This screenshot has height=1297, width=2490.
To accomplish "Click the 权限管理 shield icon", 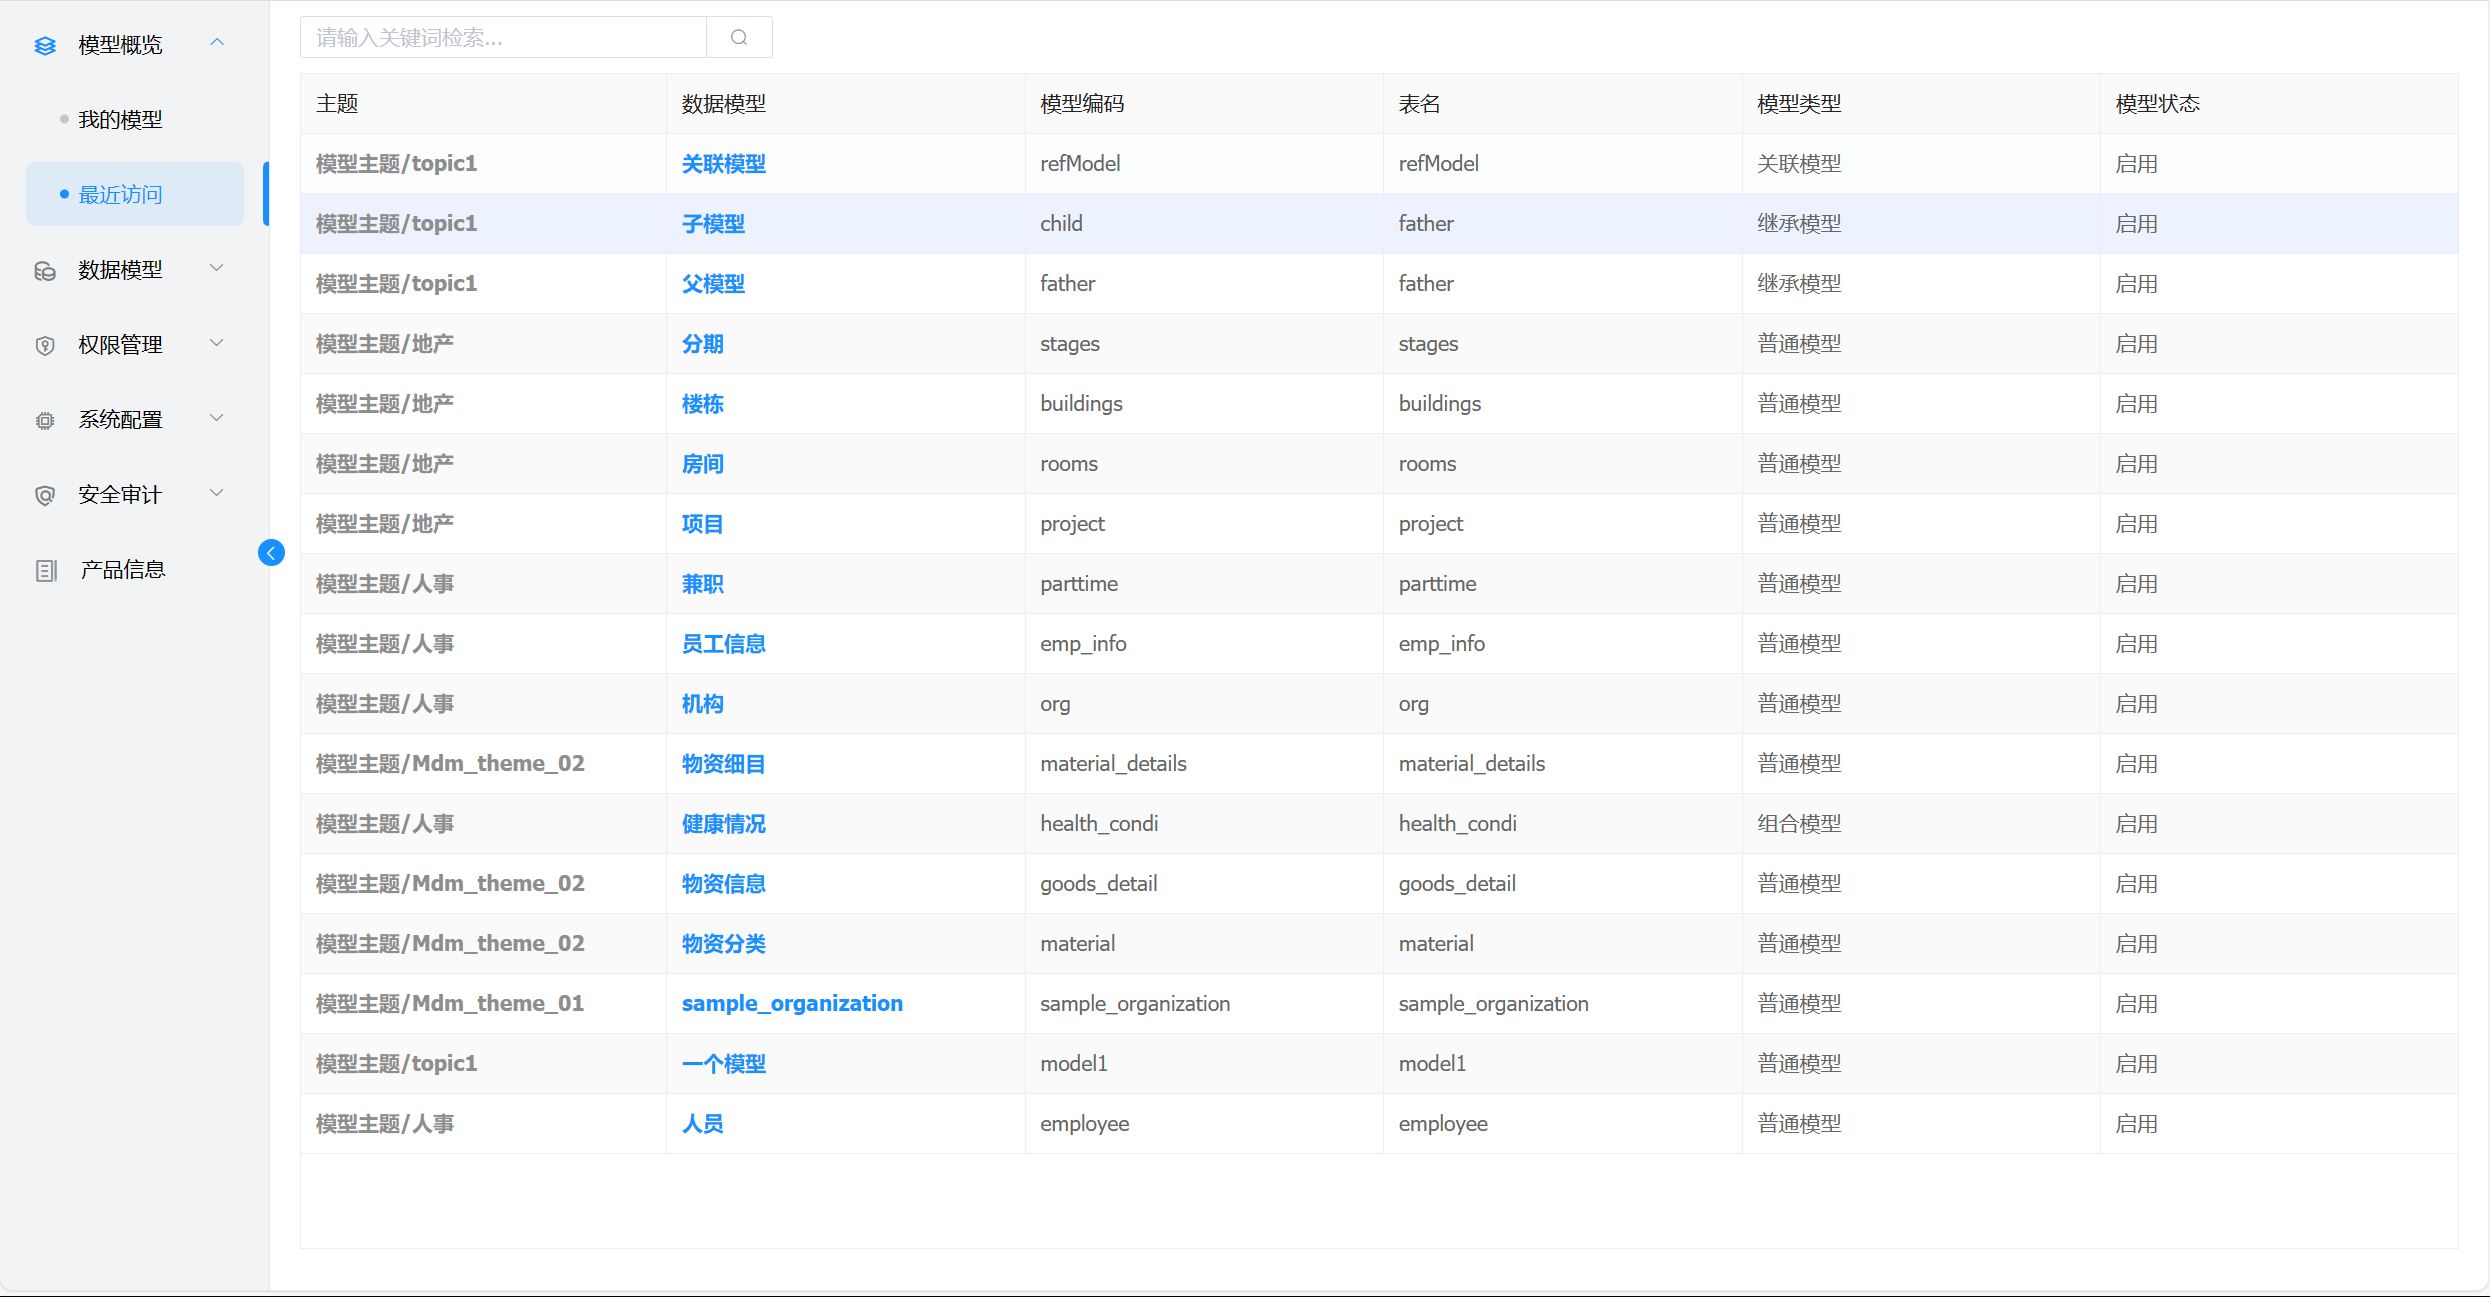I will point(45,346).
